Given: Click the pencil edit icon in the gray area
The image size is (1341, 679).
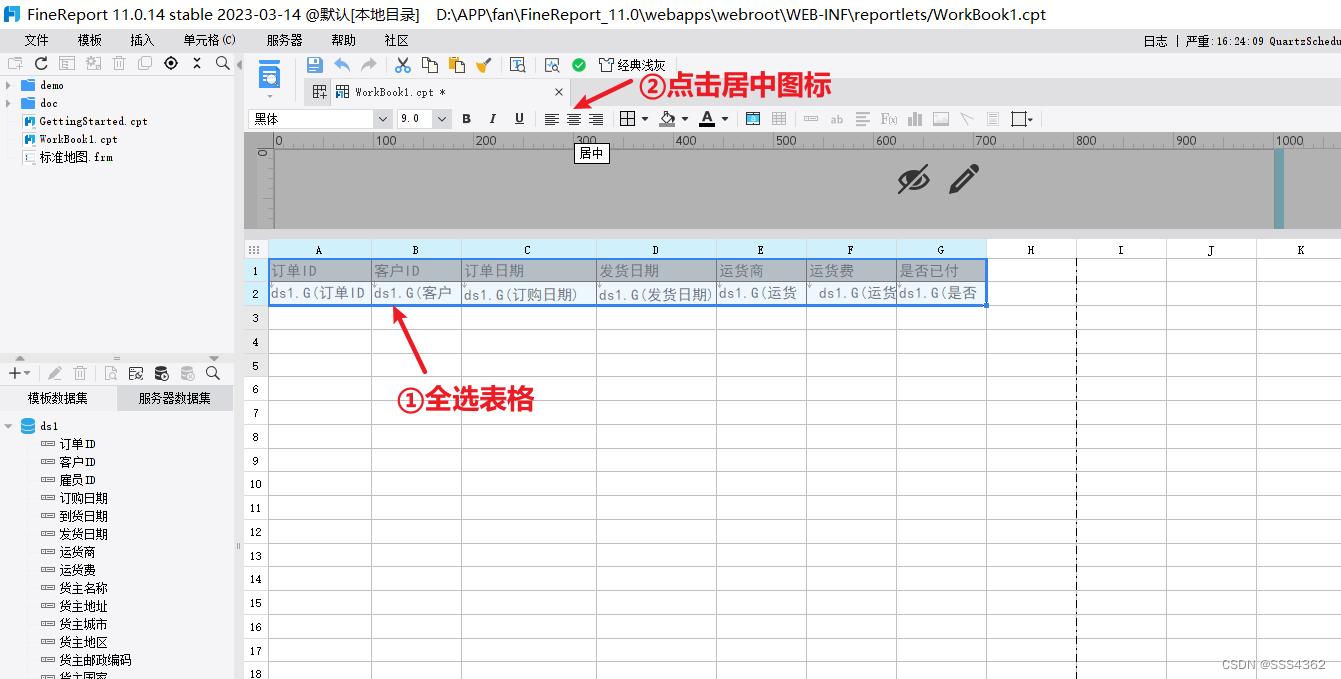Looking at the screenshot, I should point(963,180).
